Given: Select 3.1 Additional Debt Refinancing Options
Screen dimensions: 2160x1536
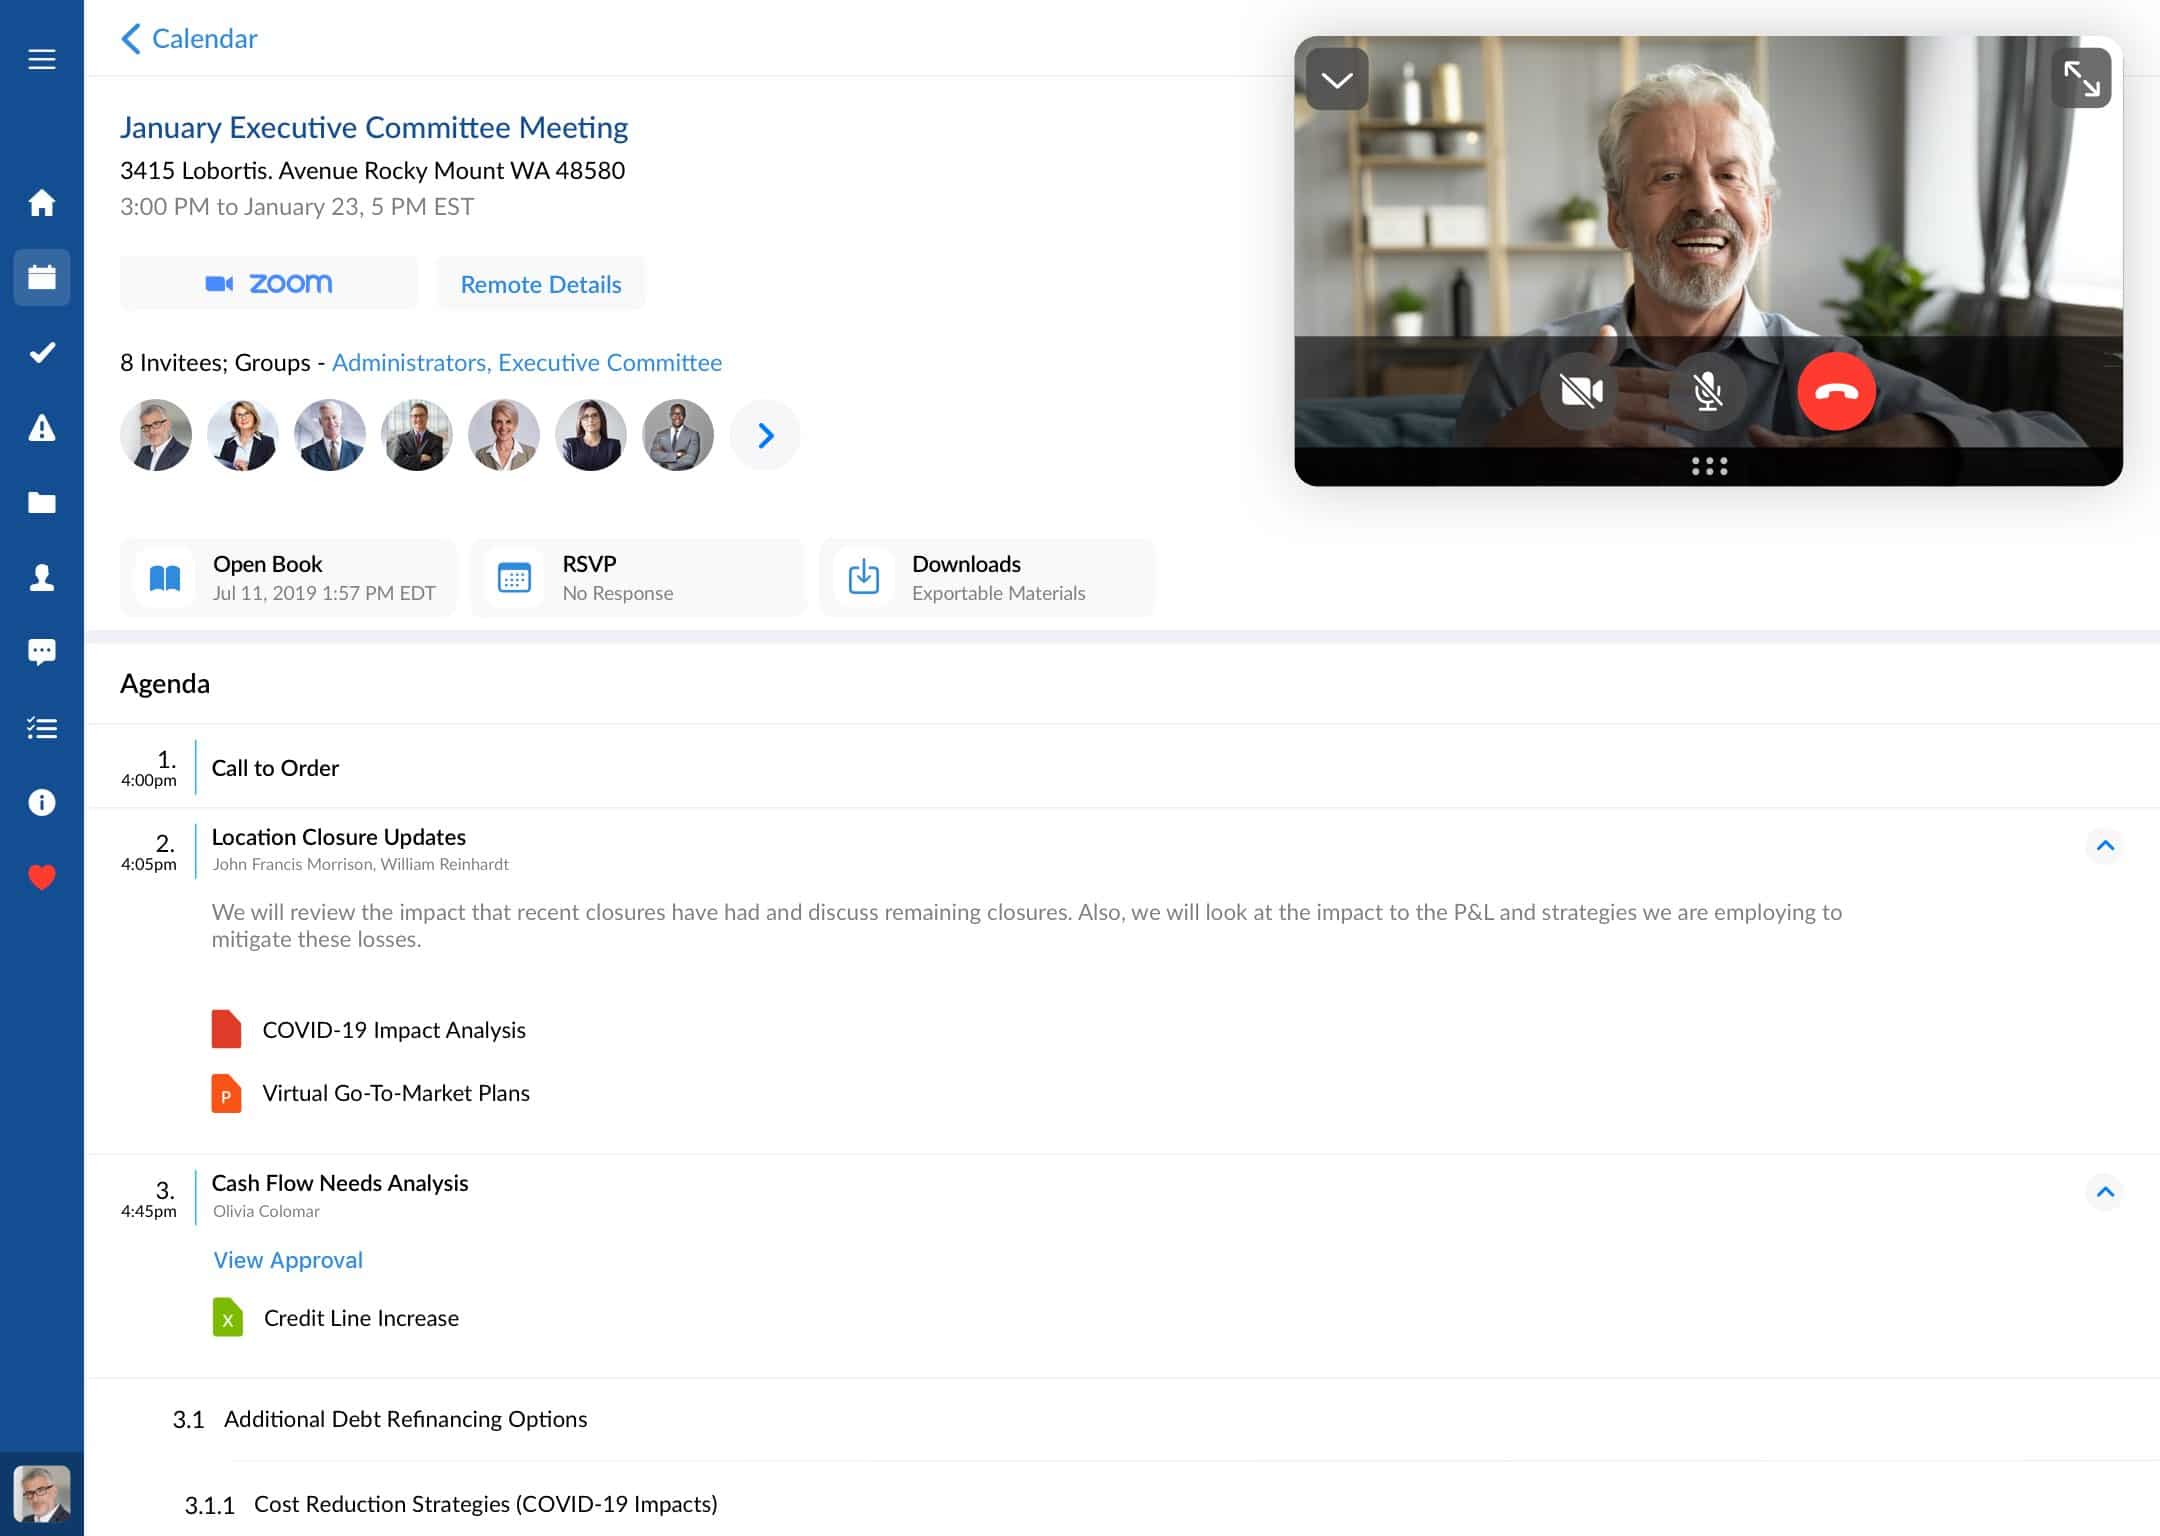Looking at the screenshot, I should click(379, 1419).
